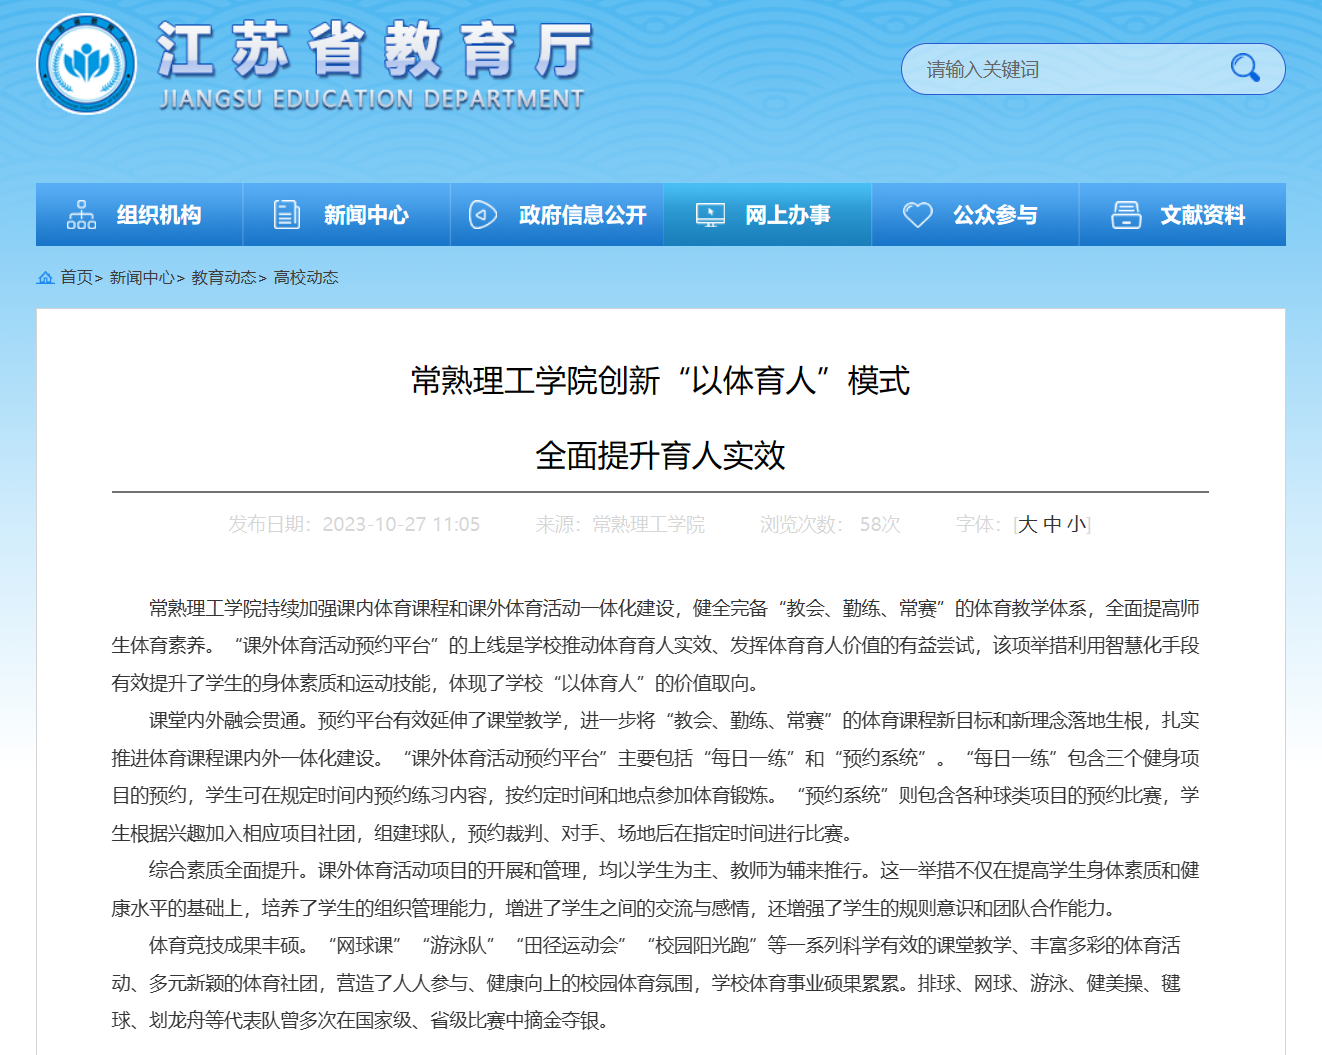Click the 政府信息公开 circular icon

(x=483, y=215)
